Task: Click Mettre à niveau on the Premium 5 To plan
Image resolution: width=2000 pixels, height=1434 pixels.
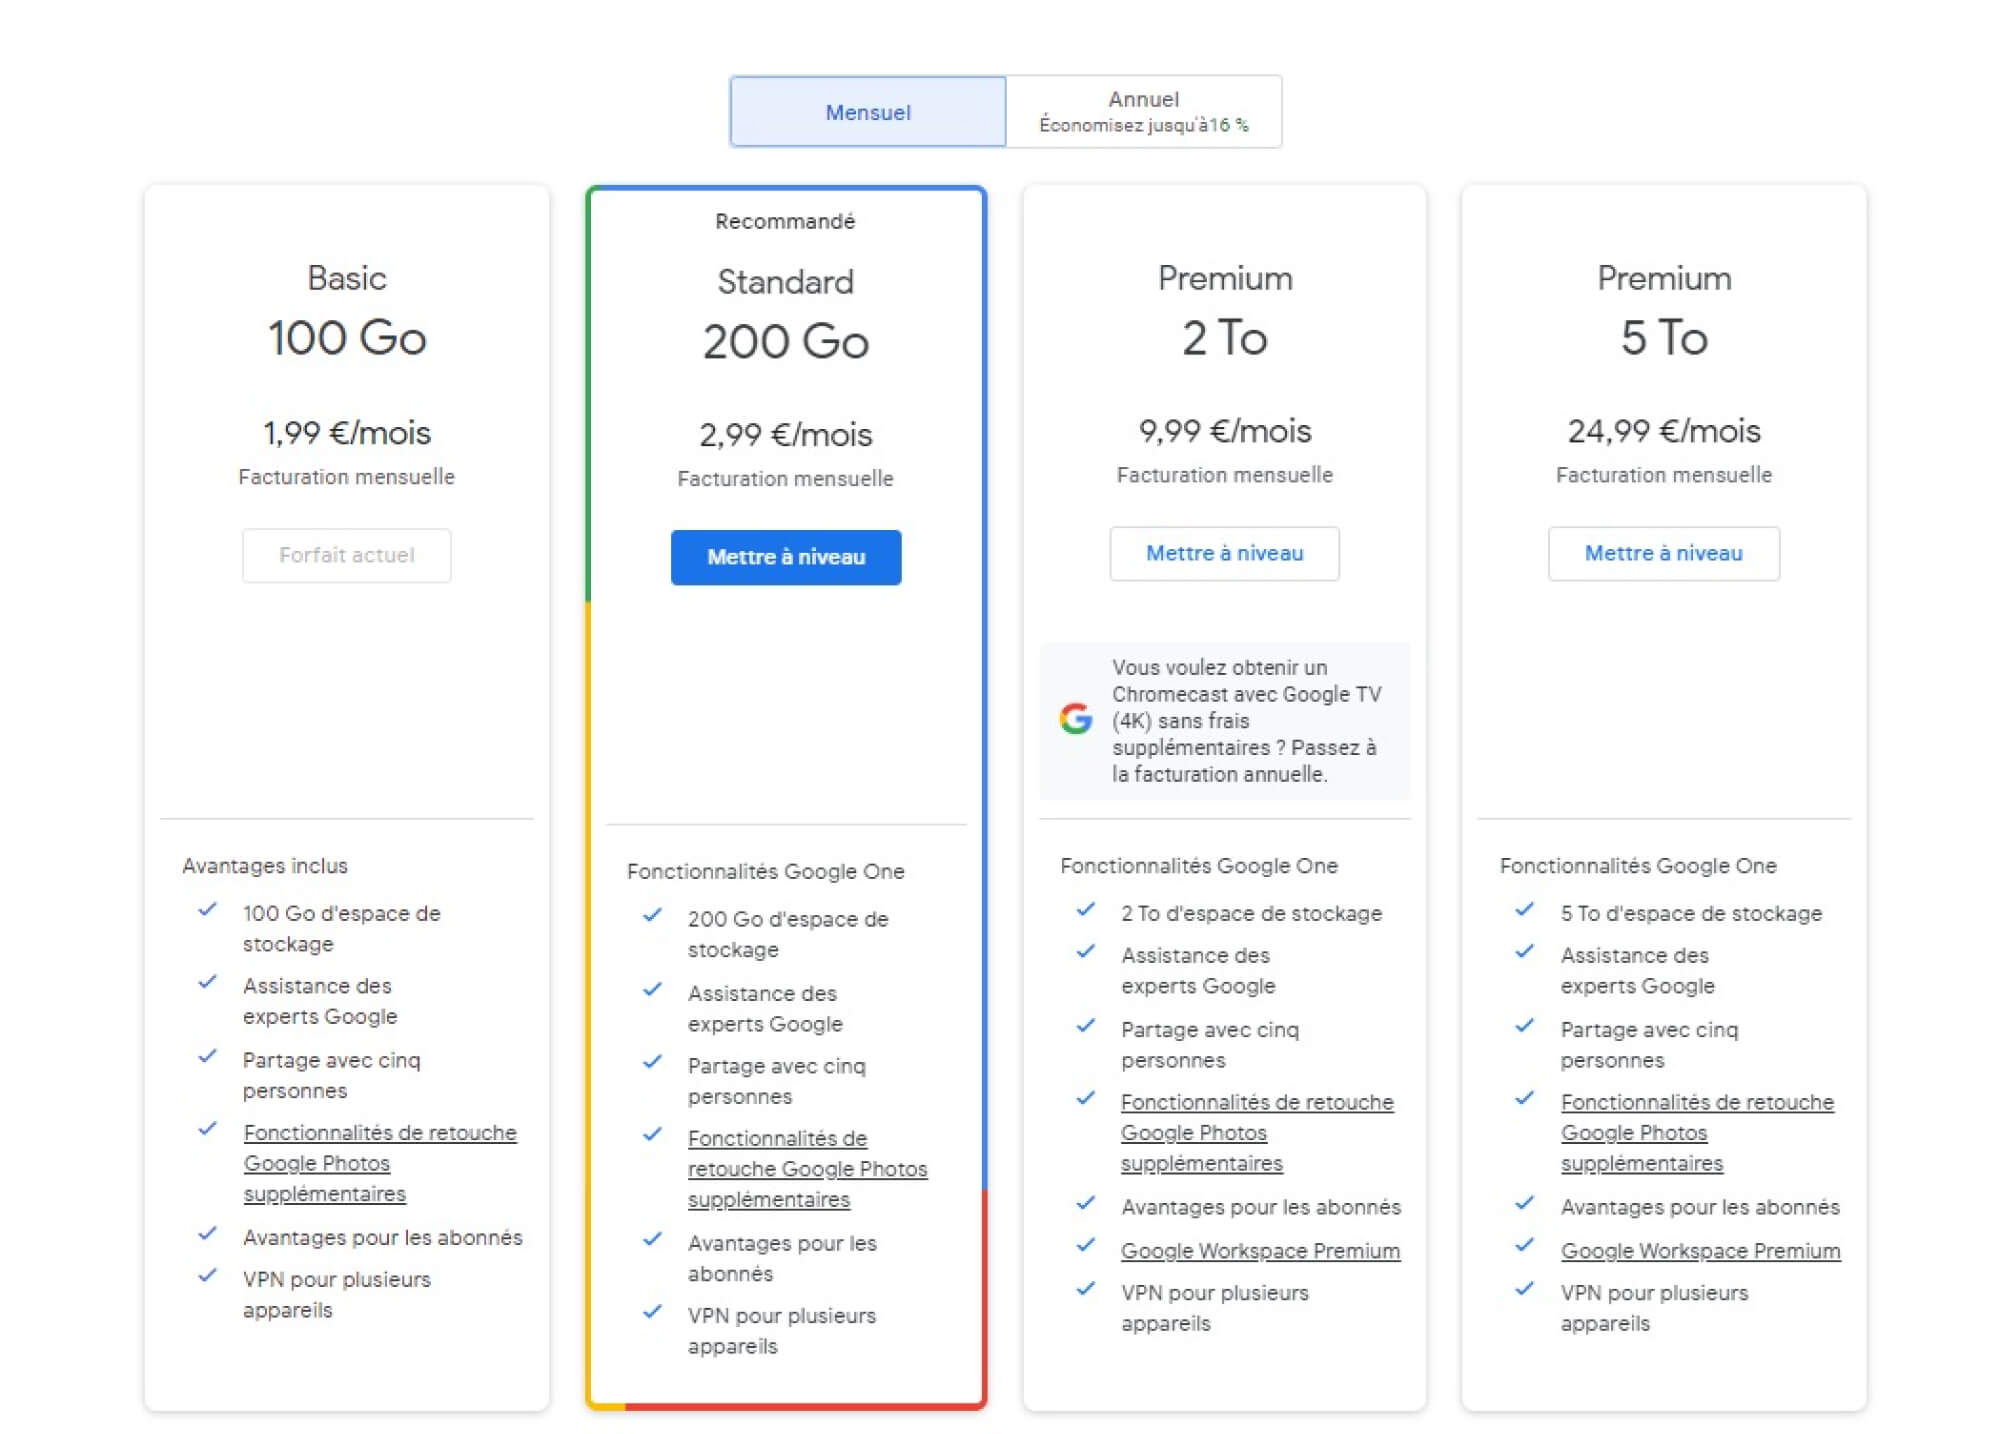Action: 1663,553
